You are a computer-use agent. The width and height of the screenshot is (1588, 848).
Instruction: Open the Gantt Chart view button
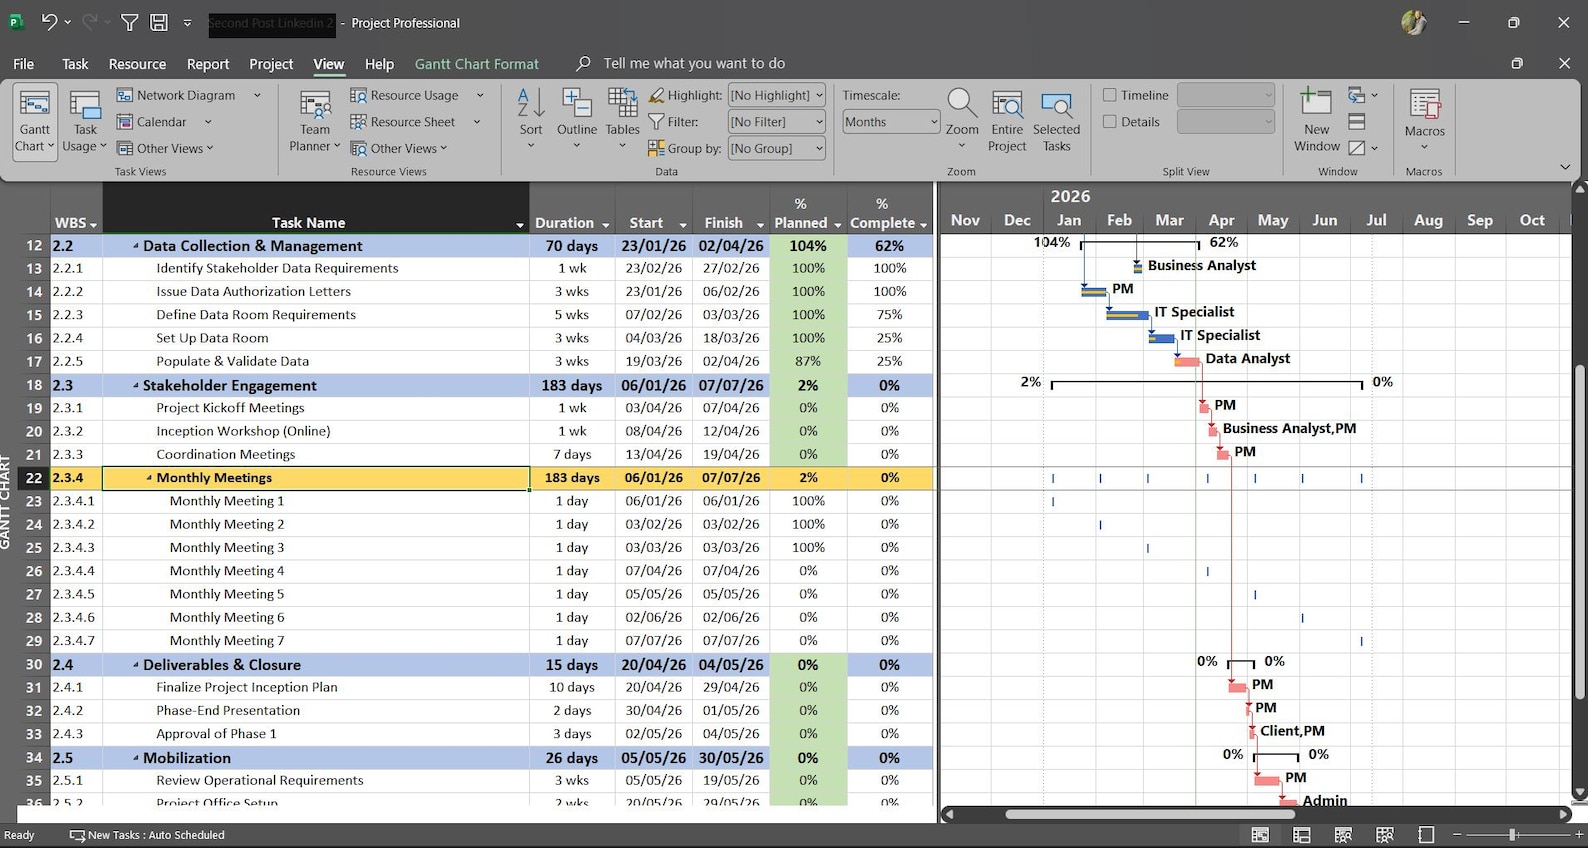point(34,120)
